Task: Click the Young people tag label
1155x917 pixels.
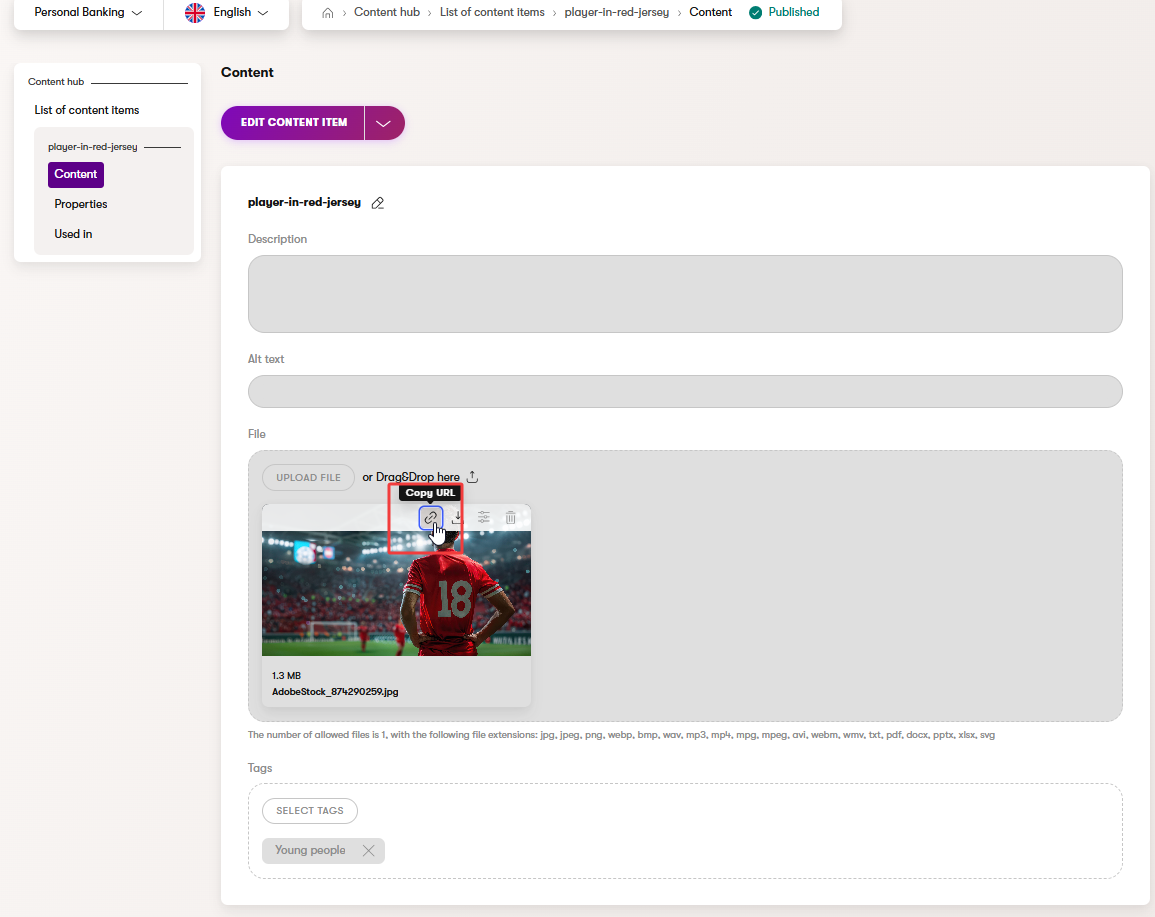Action: point(310,850)
